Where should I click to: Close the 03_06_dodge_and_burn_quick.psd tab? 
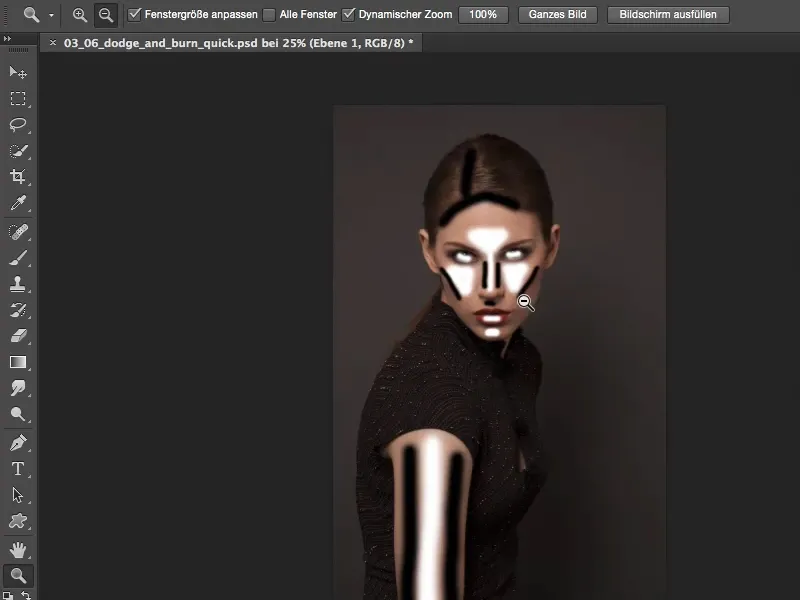point(53,43)
